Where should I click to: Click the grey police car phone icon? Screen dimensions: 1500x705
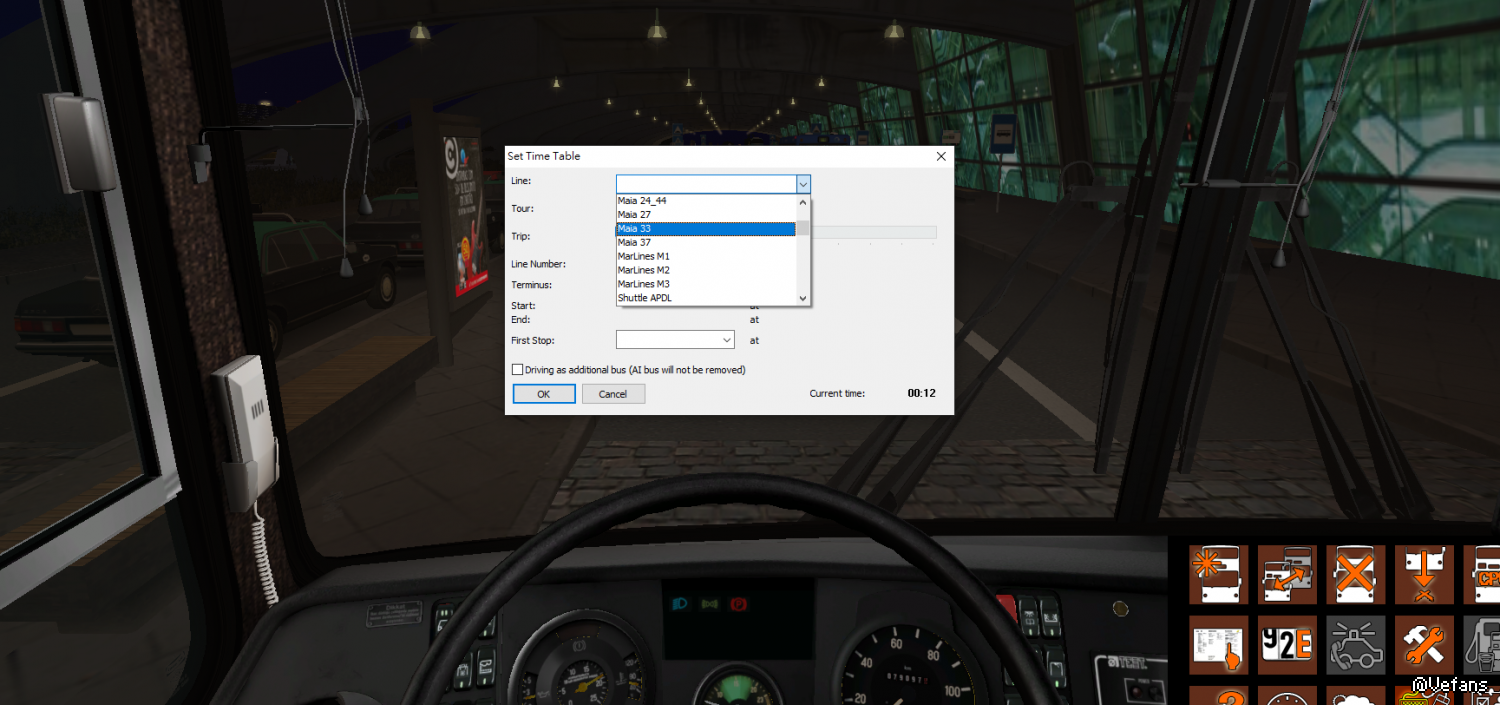click(x=1355, y=645)
